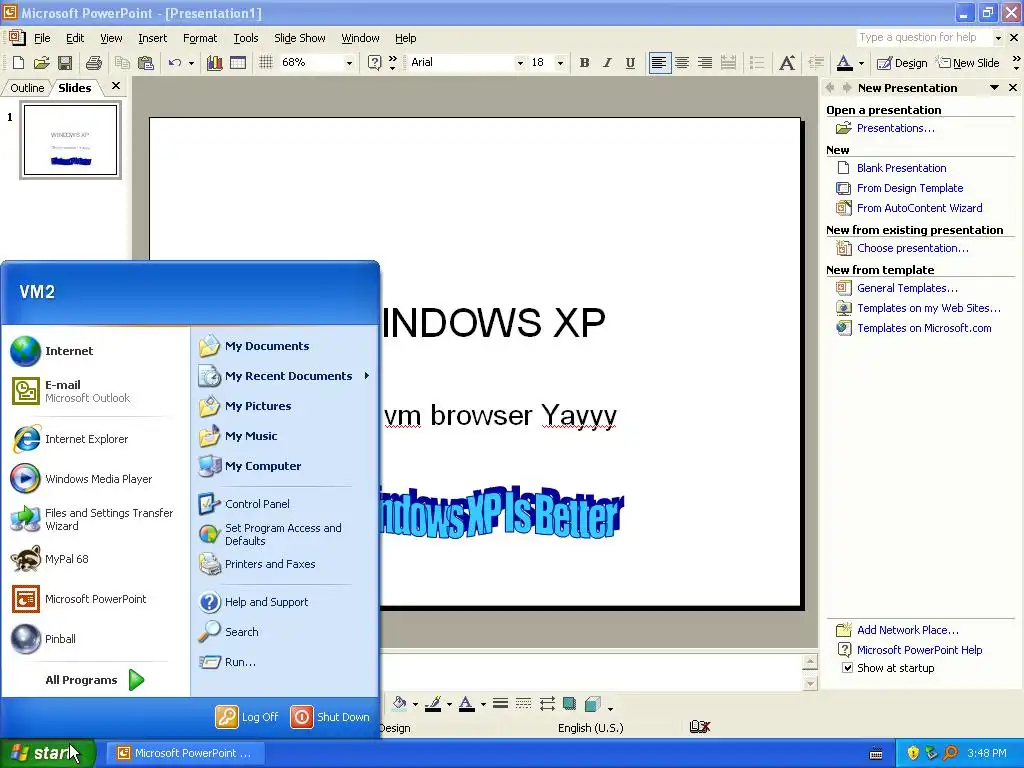Save the presentation with the floppy icon
Screen dimensions: 1024x768
tap(65, 63)
